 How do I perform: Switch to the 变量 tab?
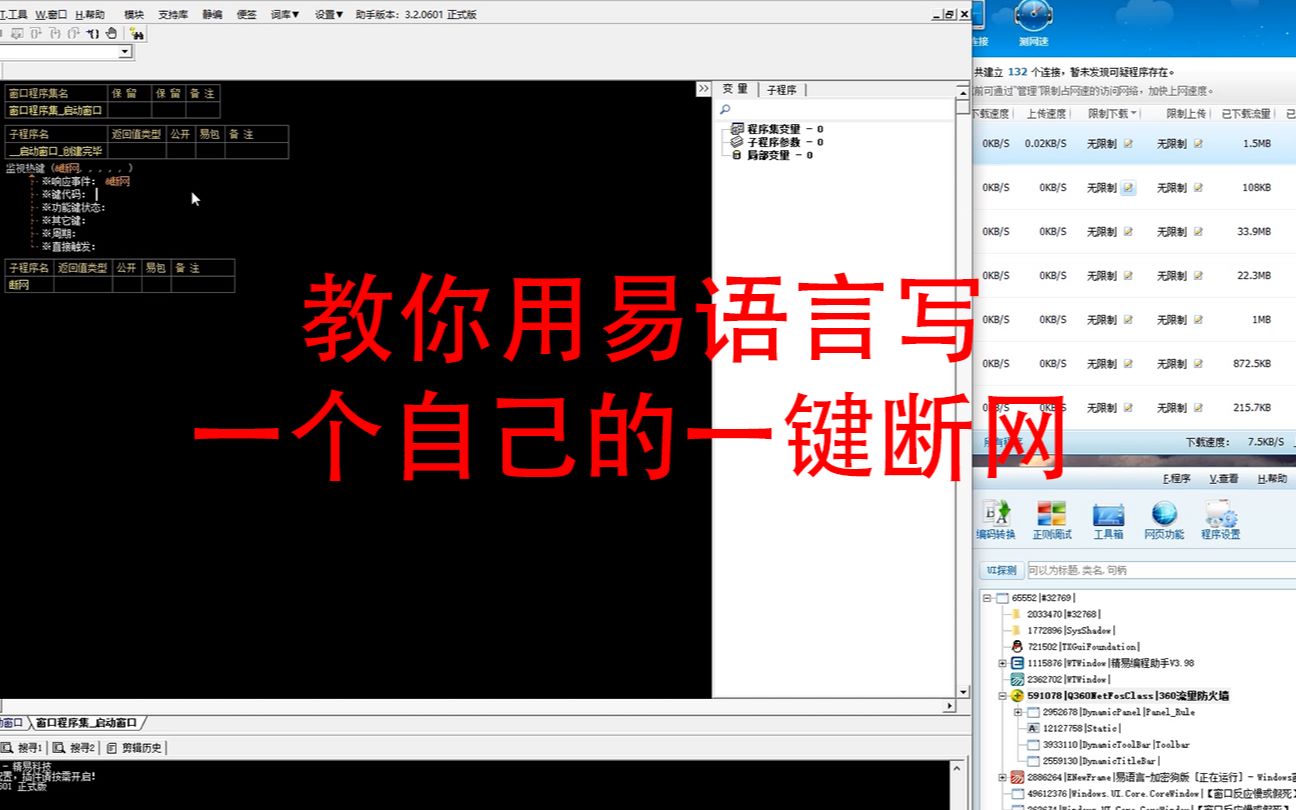(x=735, y=90)
